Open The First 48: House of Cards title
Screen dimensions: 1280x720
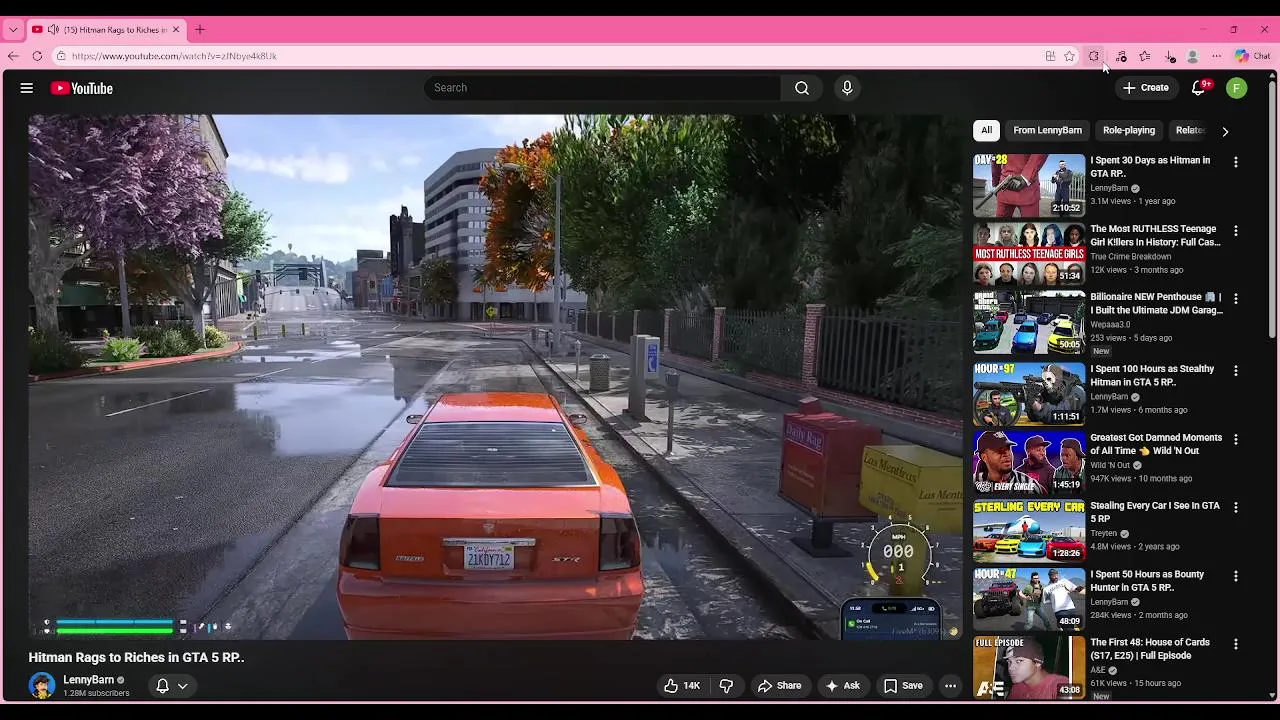coord(1150,649)
